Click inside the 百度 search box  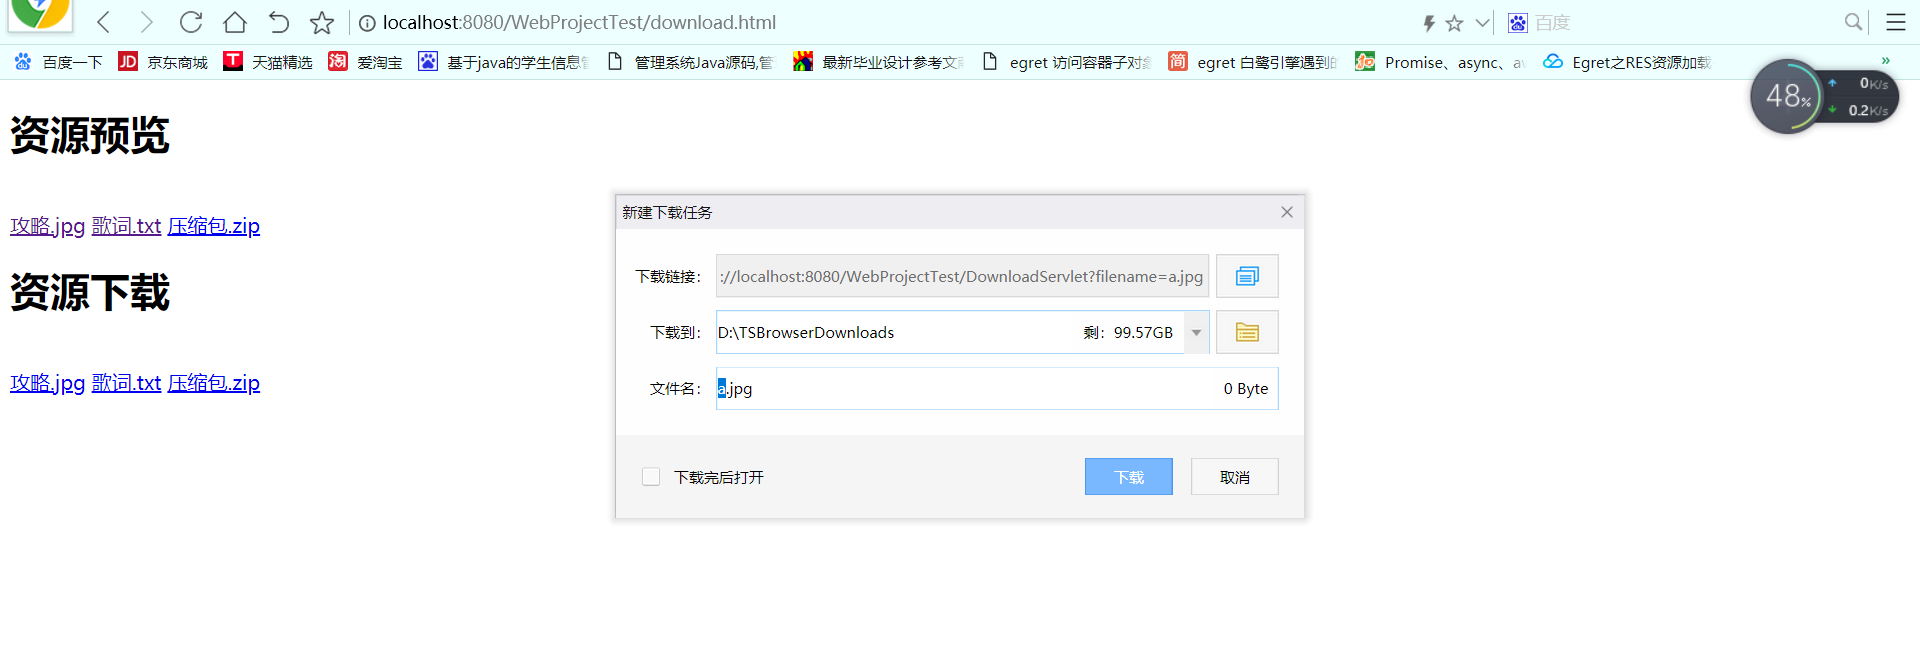1685,23
